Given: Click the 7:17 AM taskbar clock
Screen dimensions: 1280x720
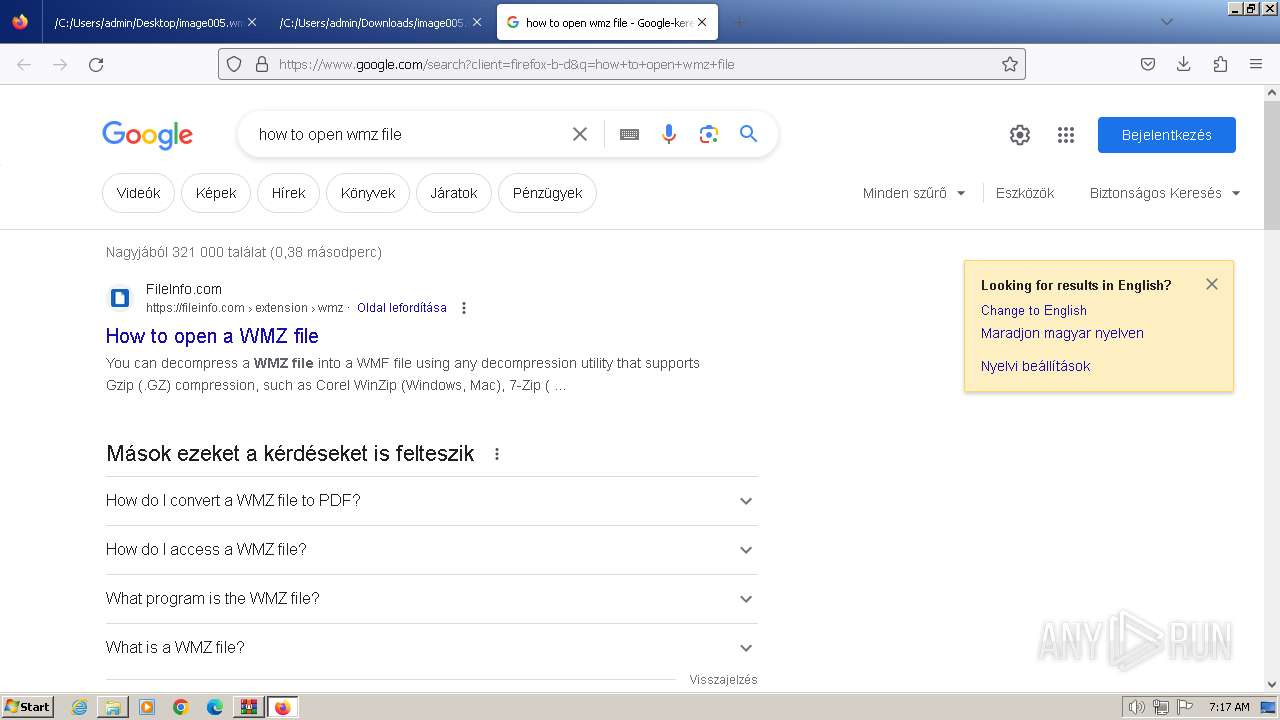Looking at the screenshot, I should click(1229, 707).
